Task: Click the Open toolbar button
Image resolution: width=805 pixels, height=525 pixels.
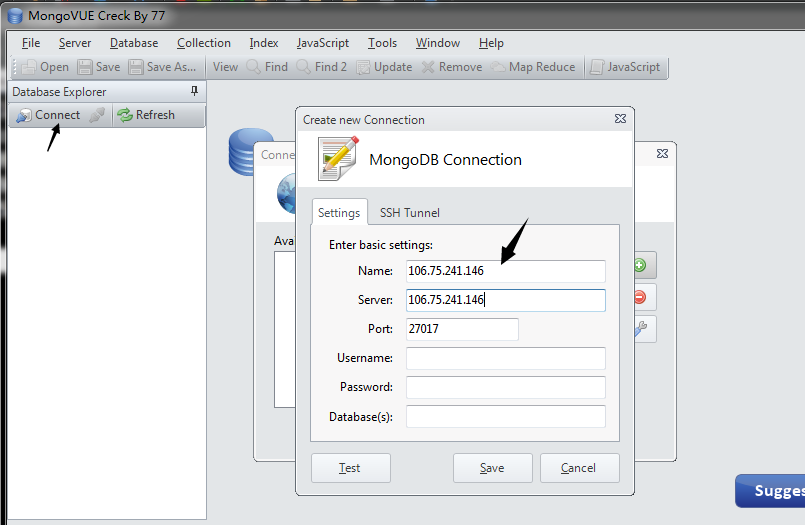Action: [45, 67]
